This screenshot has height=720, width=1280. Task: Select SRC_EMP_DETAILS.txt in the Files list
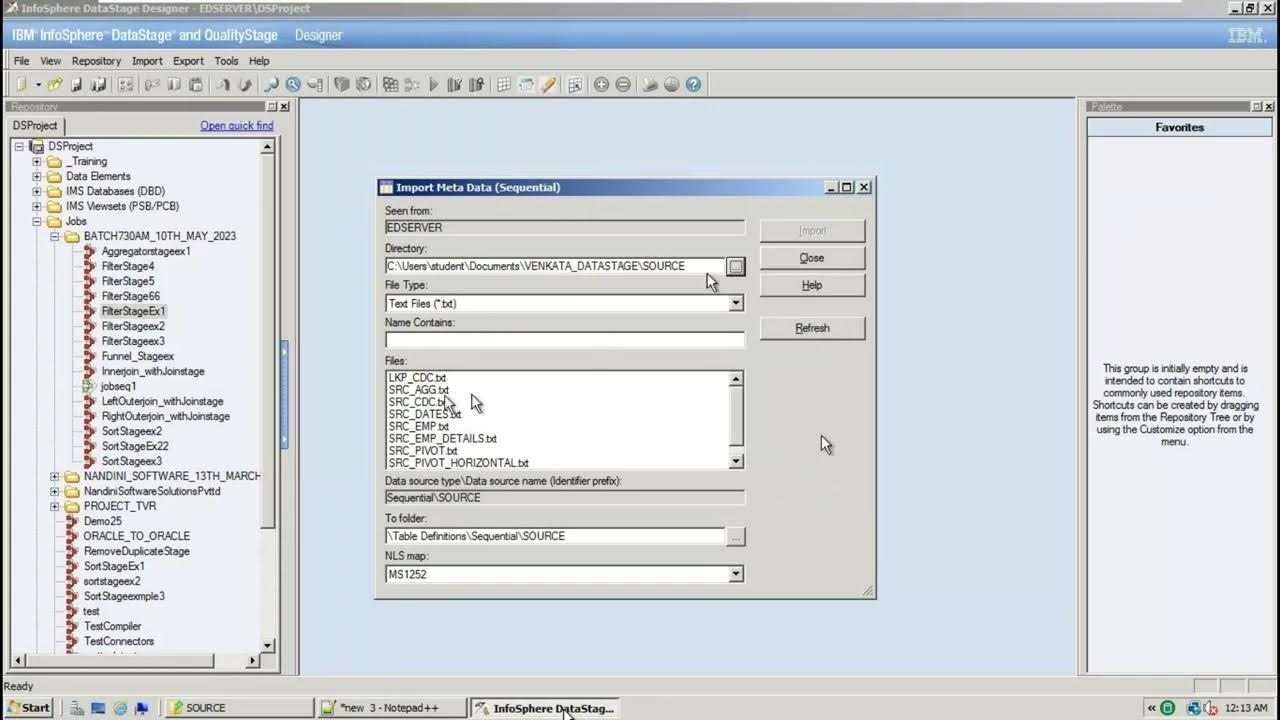[x=442, y=438]
